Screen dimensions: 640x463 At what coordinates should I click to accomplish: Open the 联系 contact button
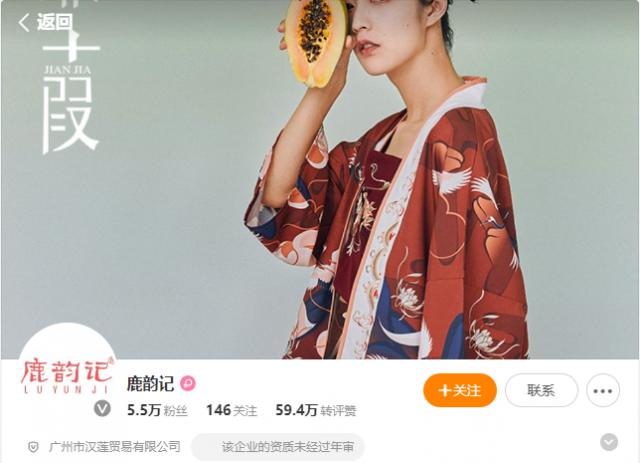[541, 390]
